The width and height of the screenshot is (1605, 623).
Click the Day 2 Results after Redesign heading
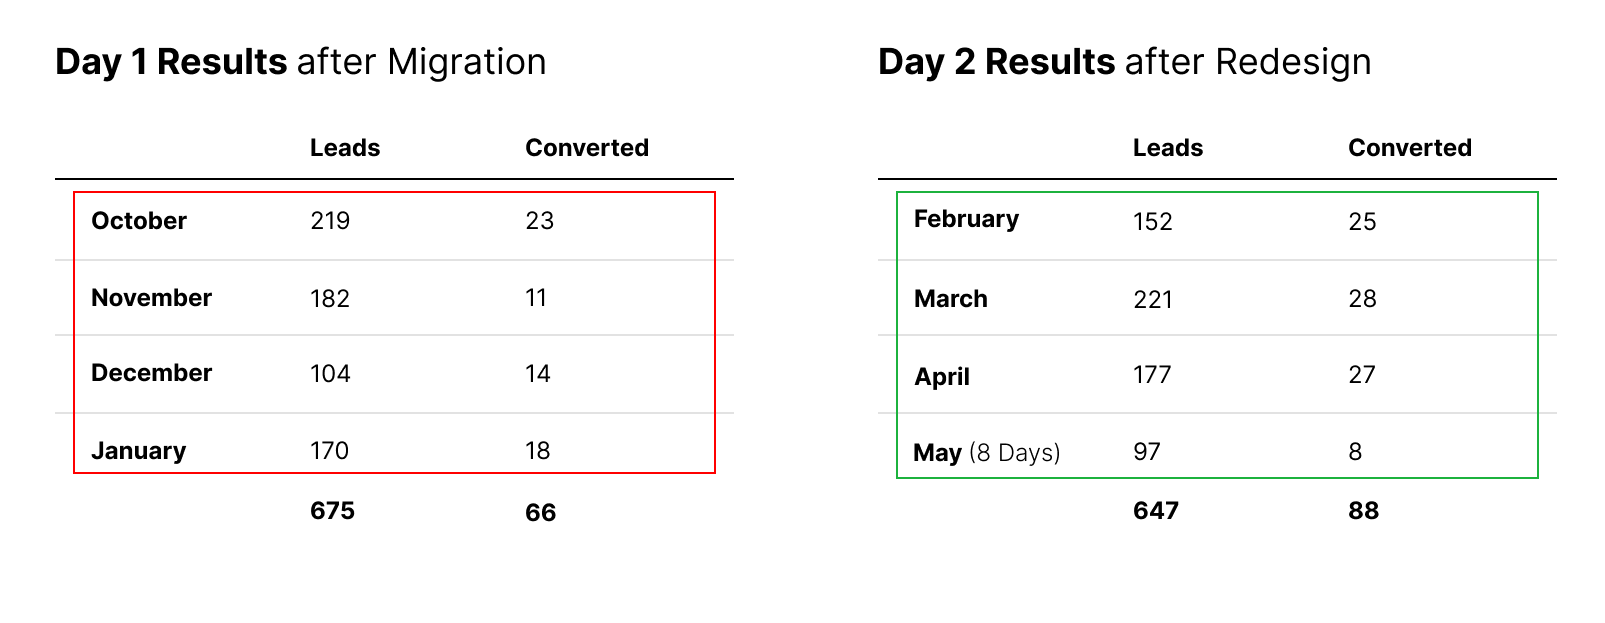1125,62
